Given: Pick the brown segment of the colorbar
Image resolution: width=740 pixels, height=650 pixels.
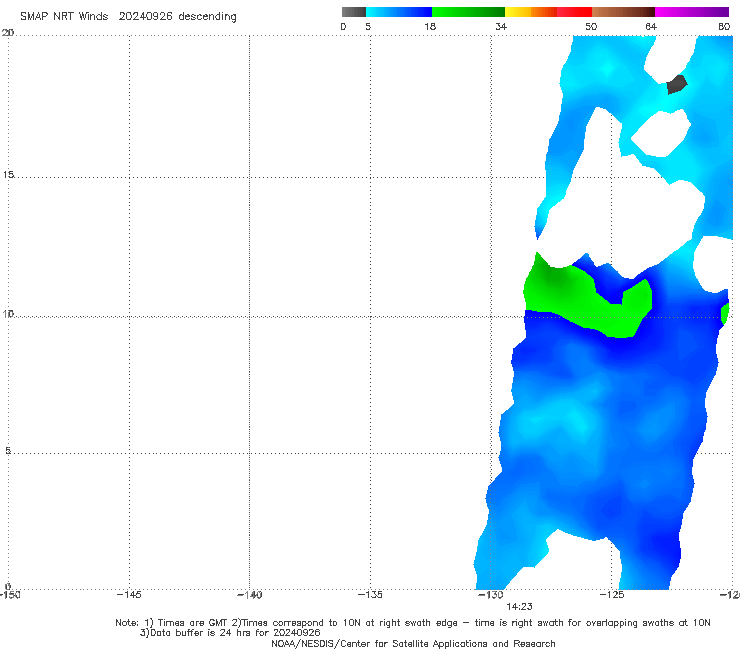Looking at the screenshot, I should pyautogui.click(x=623, y=12).
